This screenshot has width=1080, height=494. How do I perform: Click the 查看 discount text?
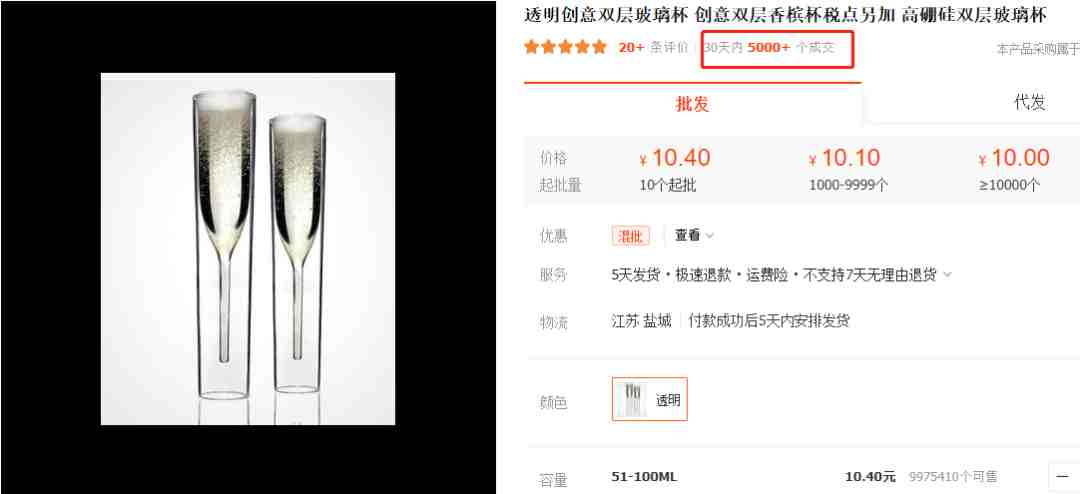[687, 236]
